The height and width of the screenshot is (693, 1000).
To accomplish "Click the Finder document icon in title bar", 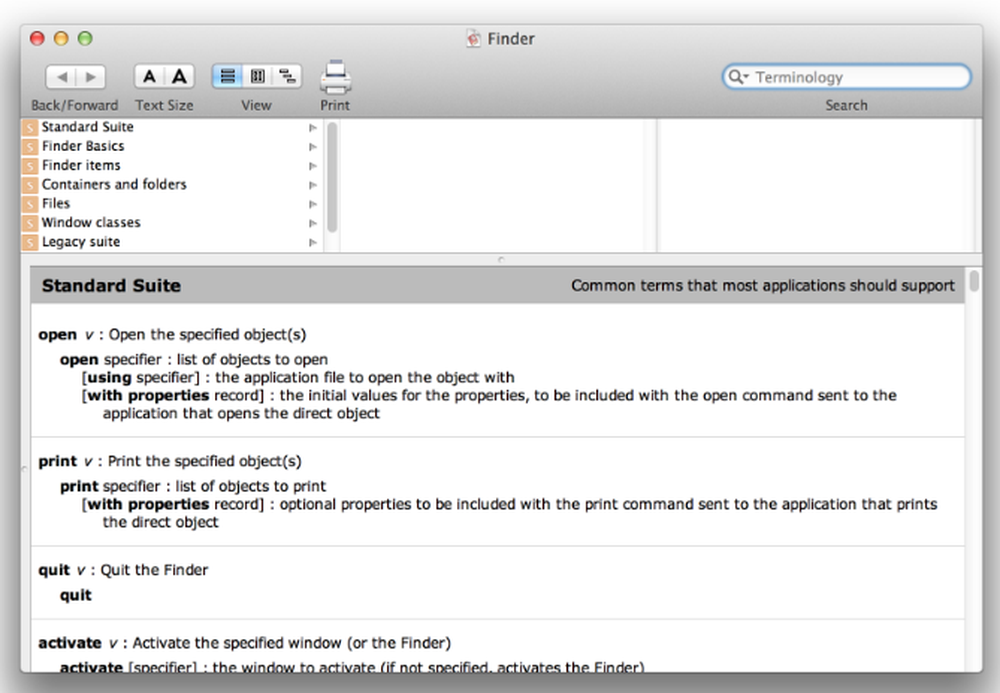I will click(473, 39).
